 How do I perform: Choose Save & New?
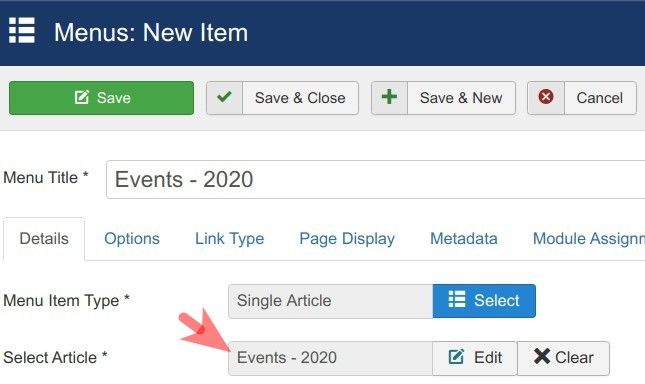(443, 98)
